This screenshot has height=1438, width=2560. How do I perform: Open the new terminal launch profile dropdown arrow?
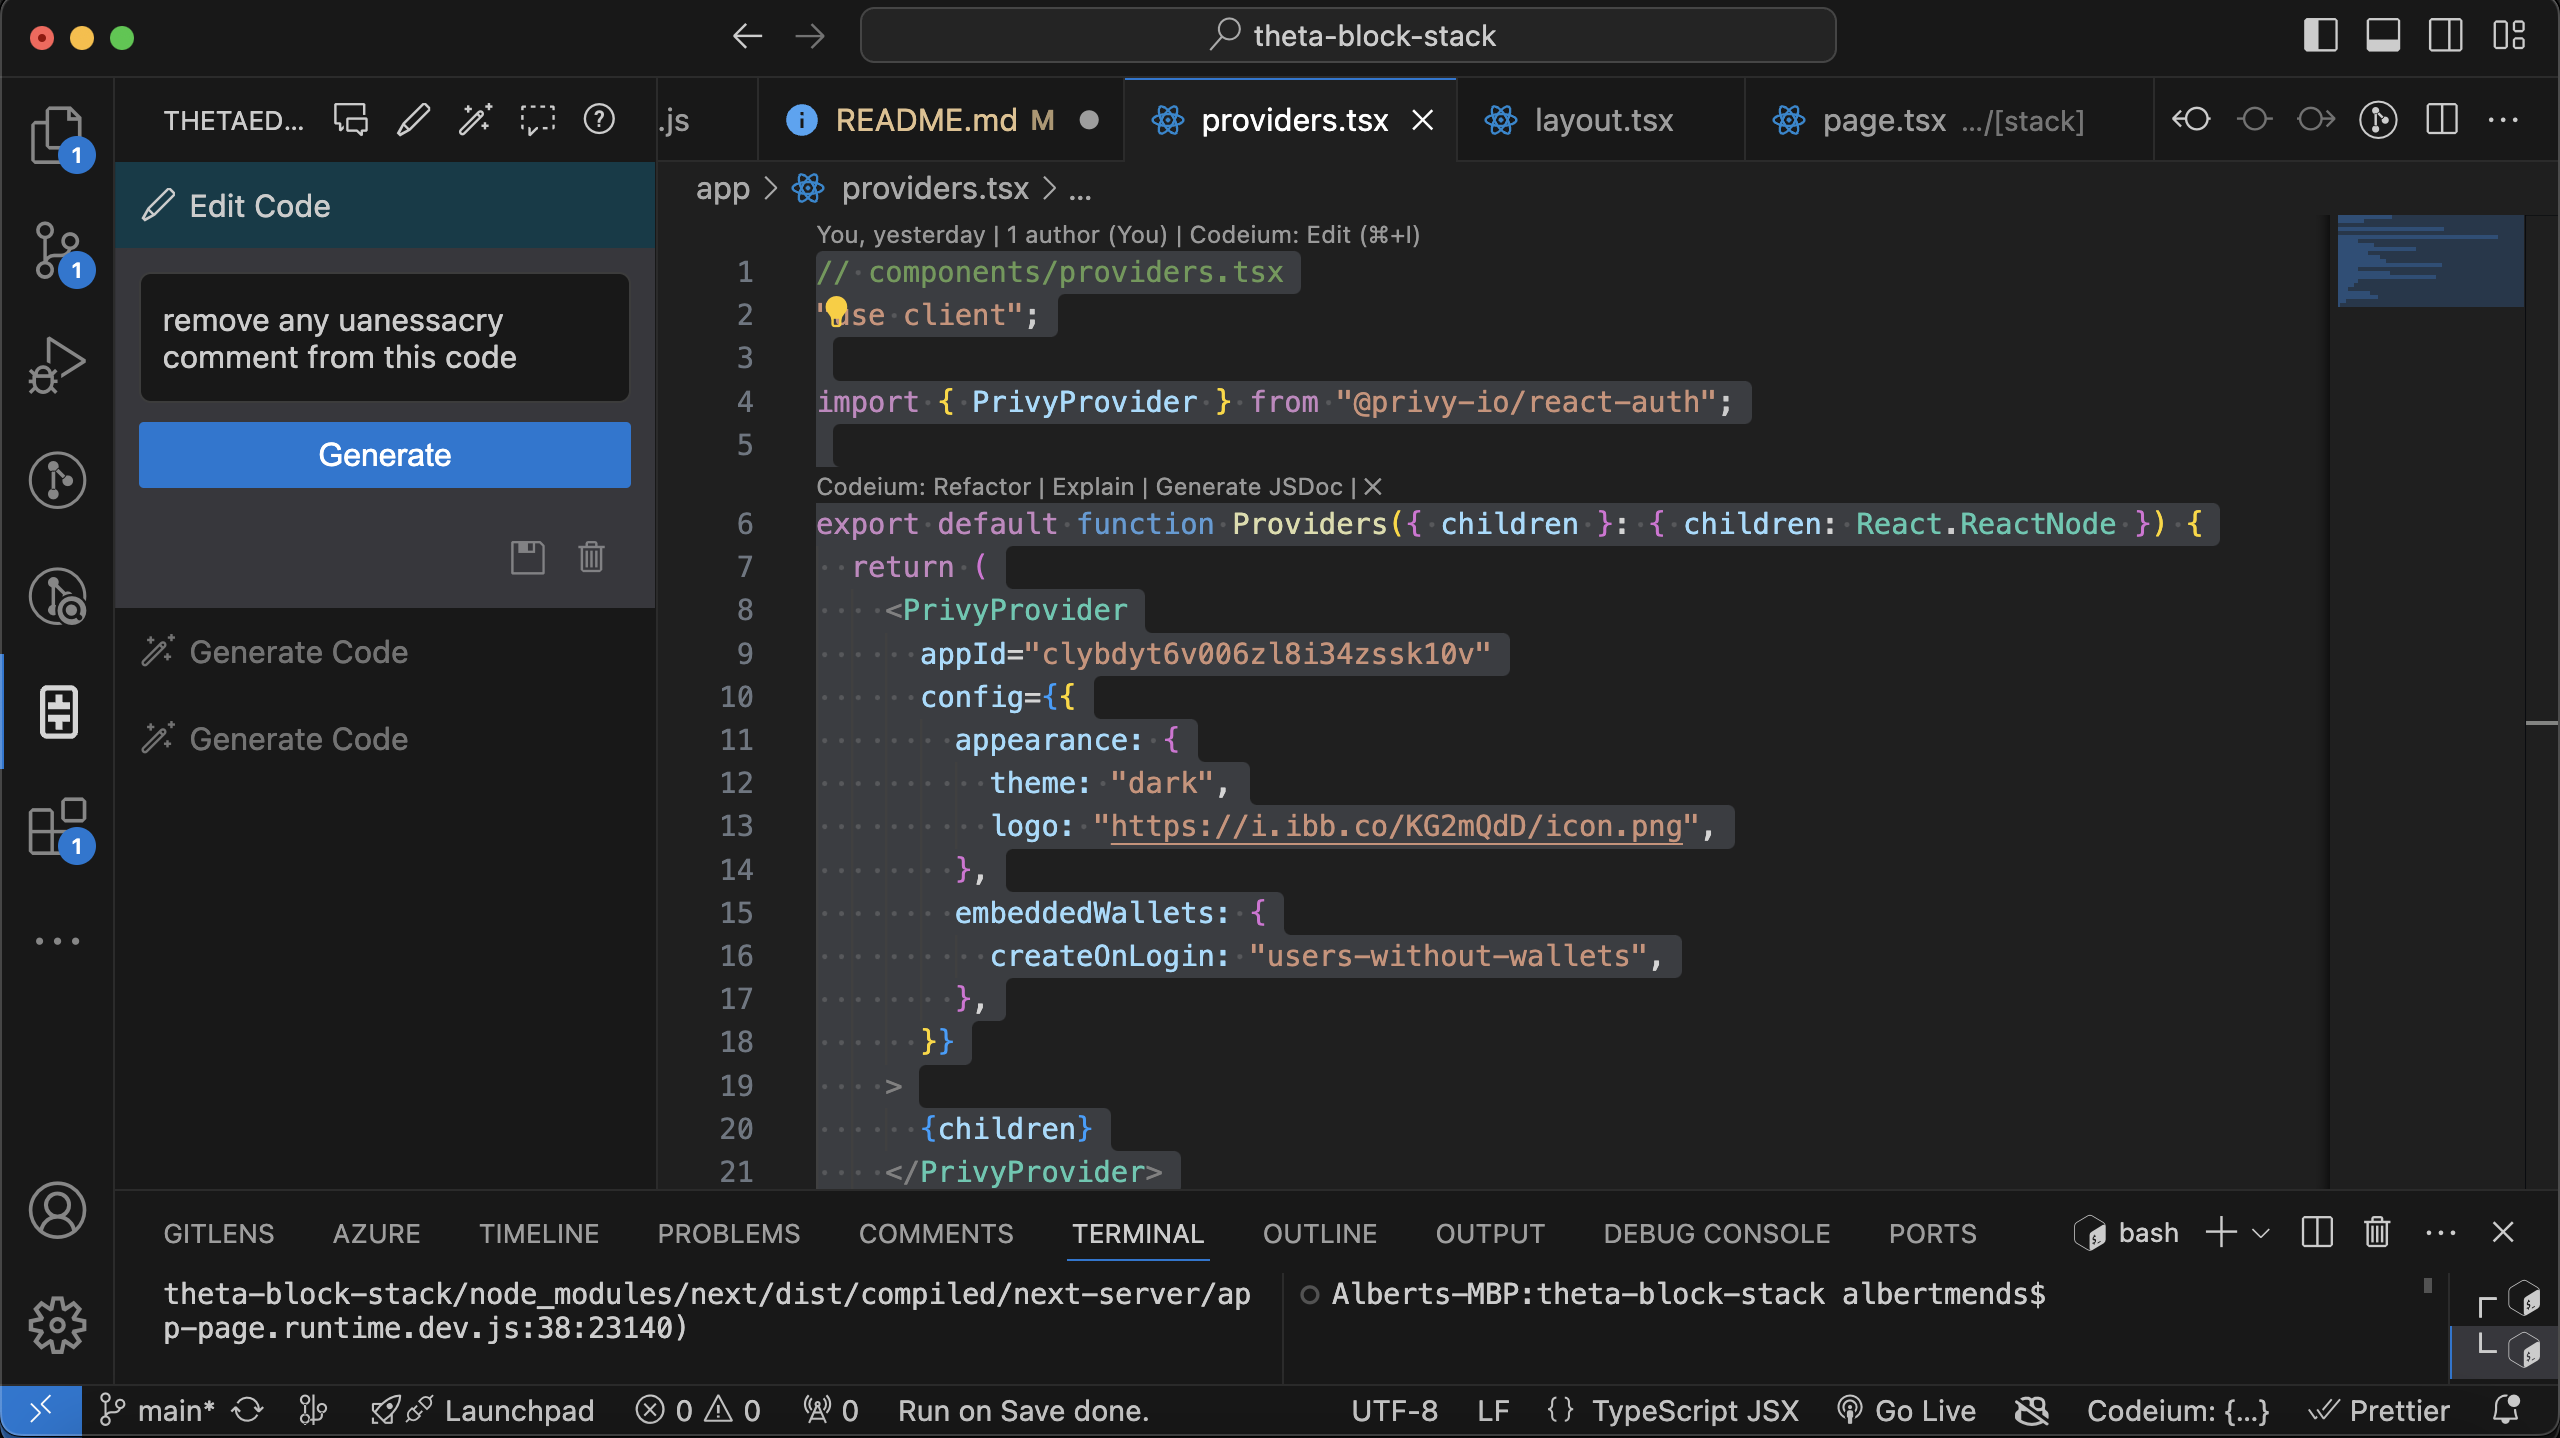click(x=2261, y=1233)
